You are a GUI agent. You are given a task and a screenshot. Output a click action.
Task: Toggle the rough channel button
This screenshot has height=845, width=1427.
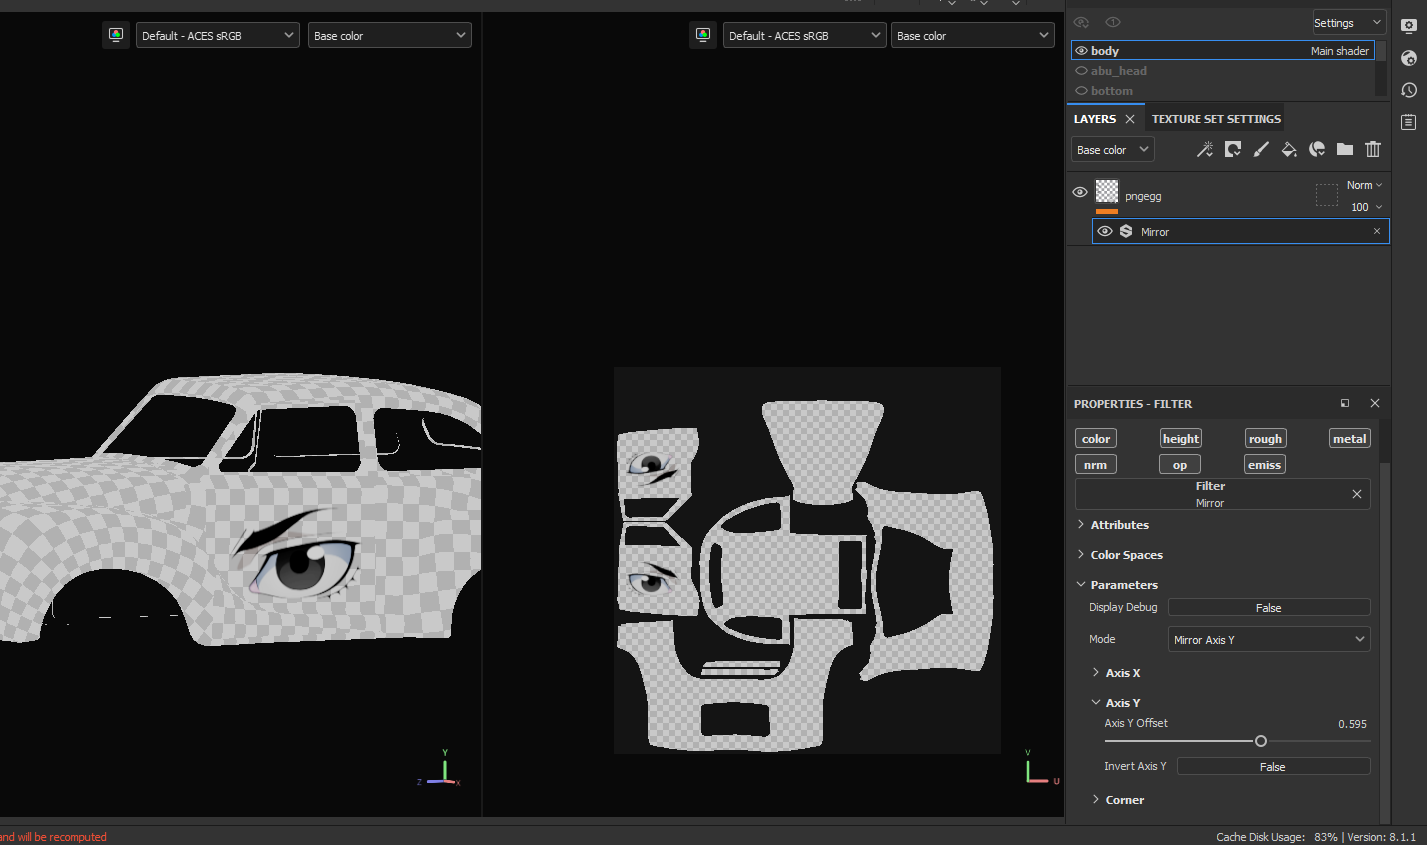coord(1265,439)
